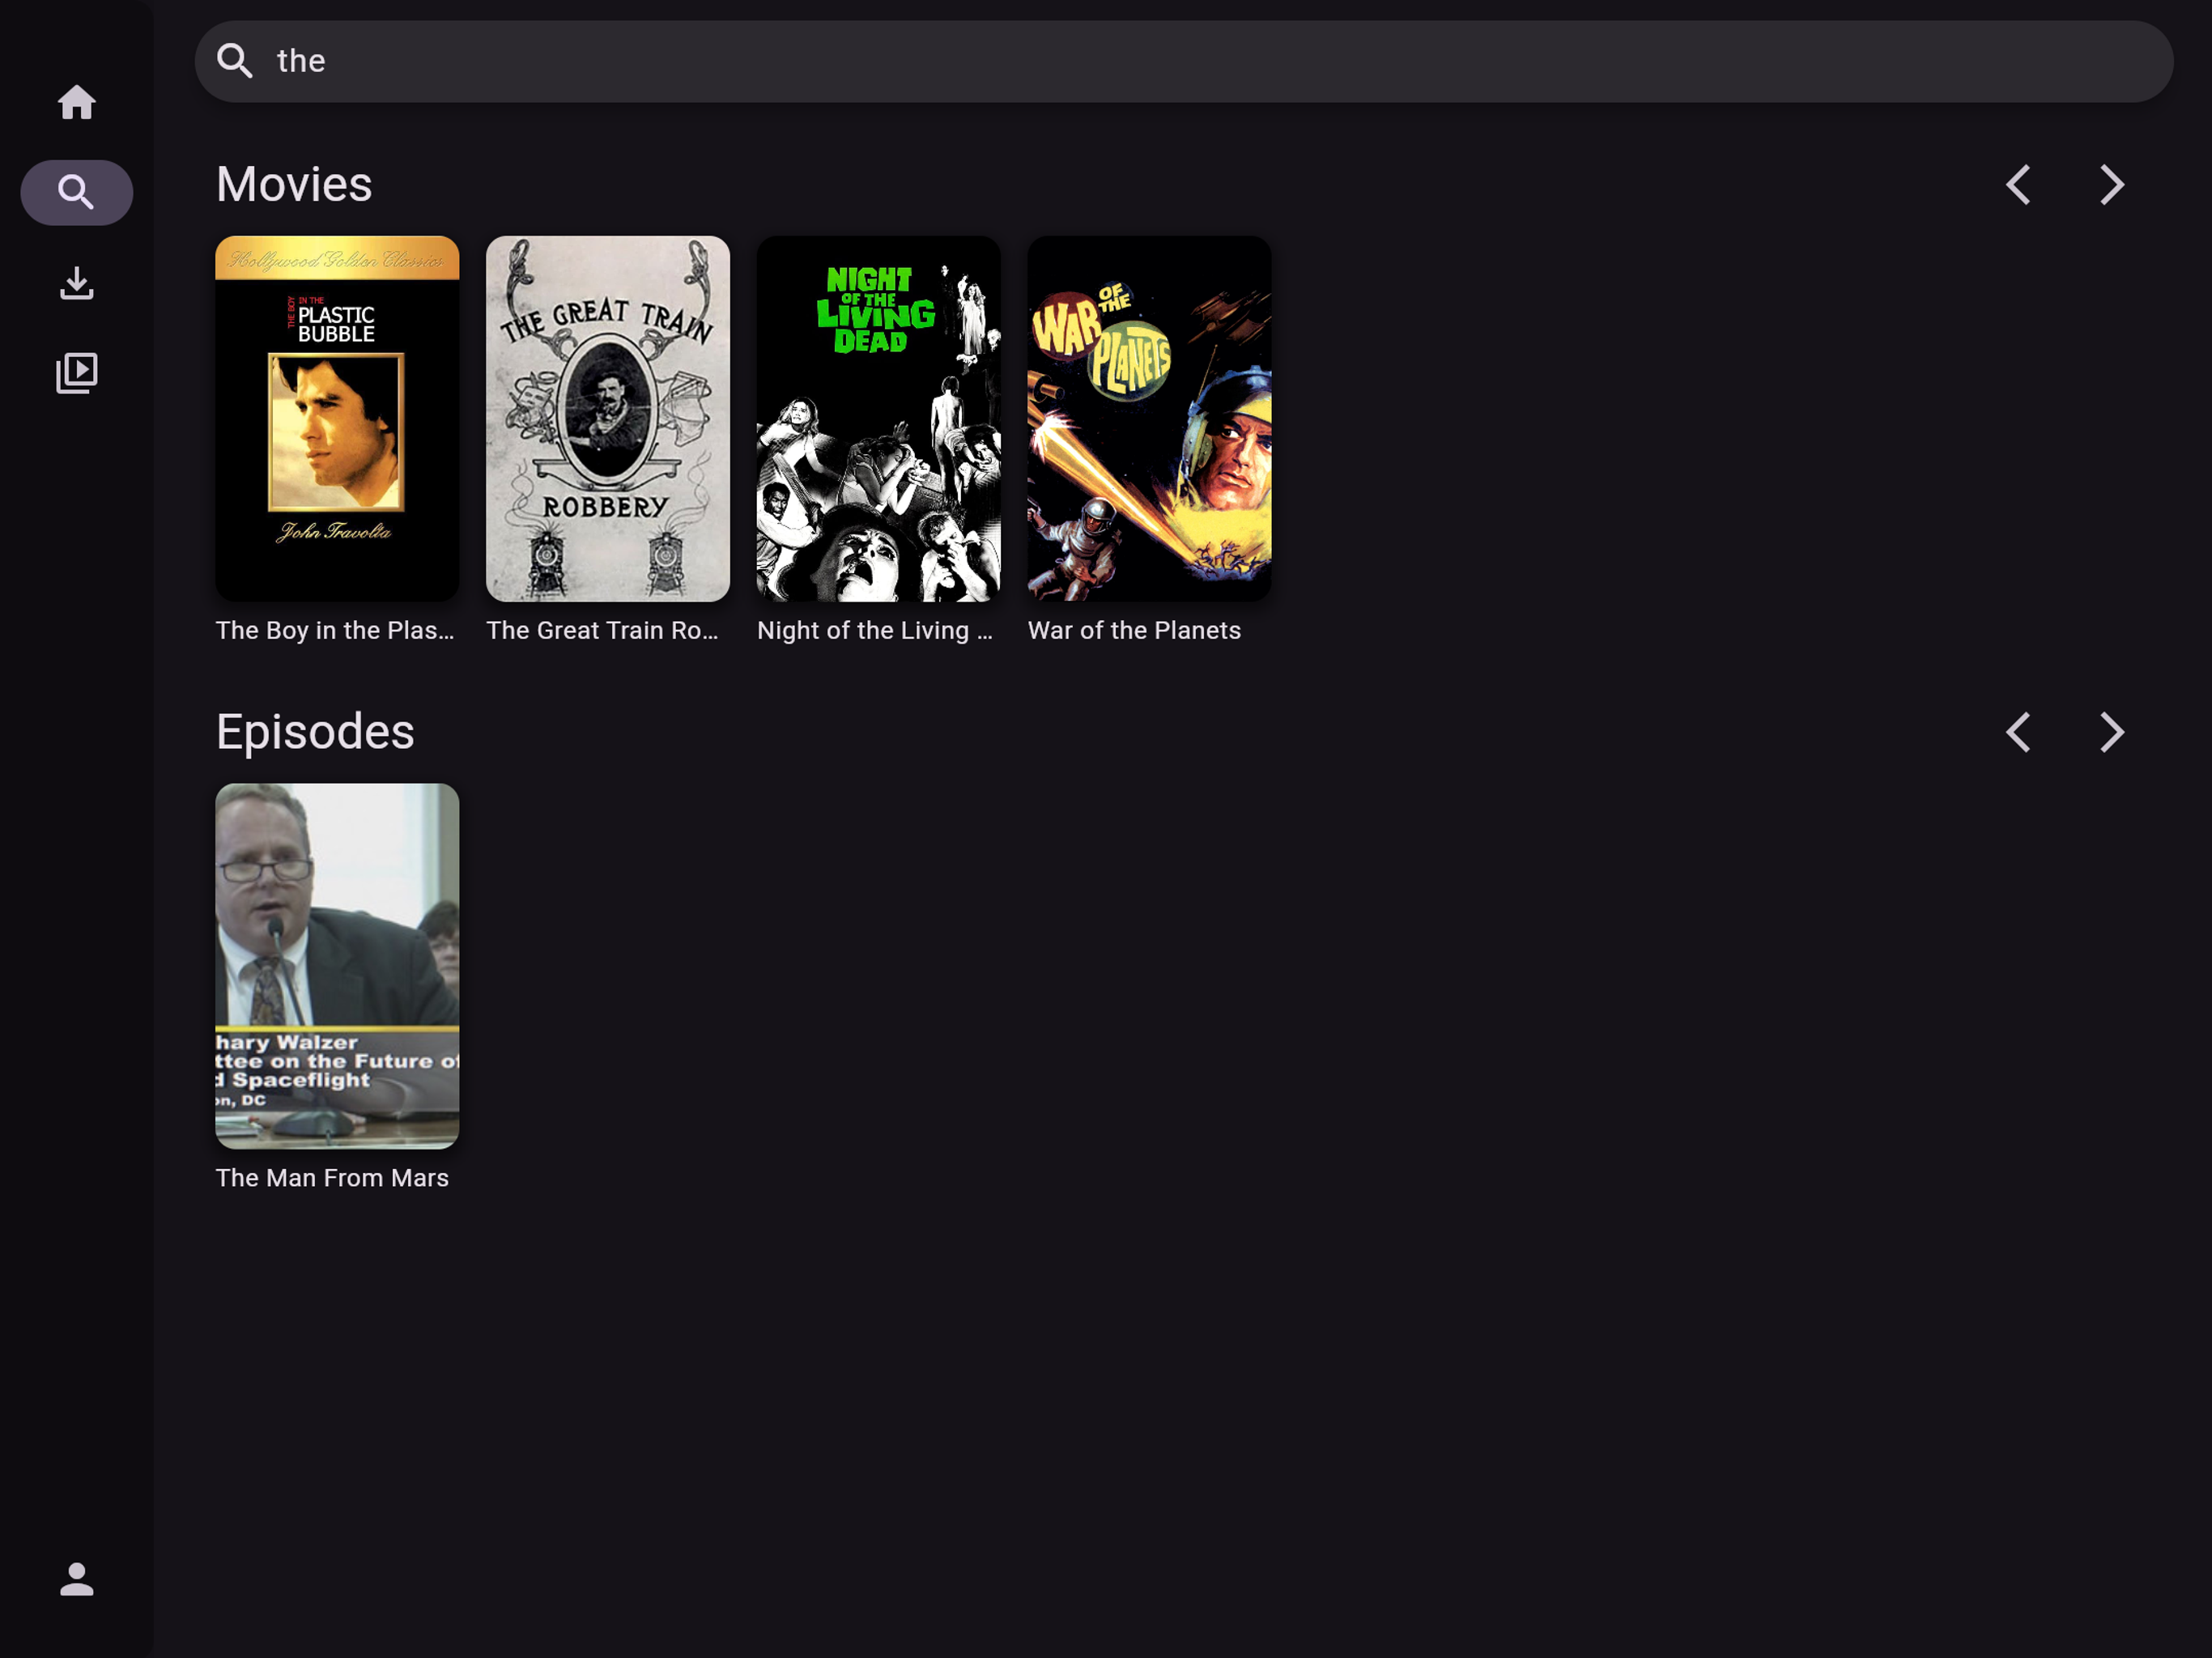Show previous Movies results
This screenshot has width=2212, height=1658.
[2018, 185]
